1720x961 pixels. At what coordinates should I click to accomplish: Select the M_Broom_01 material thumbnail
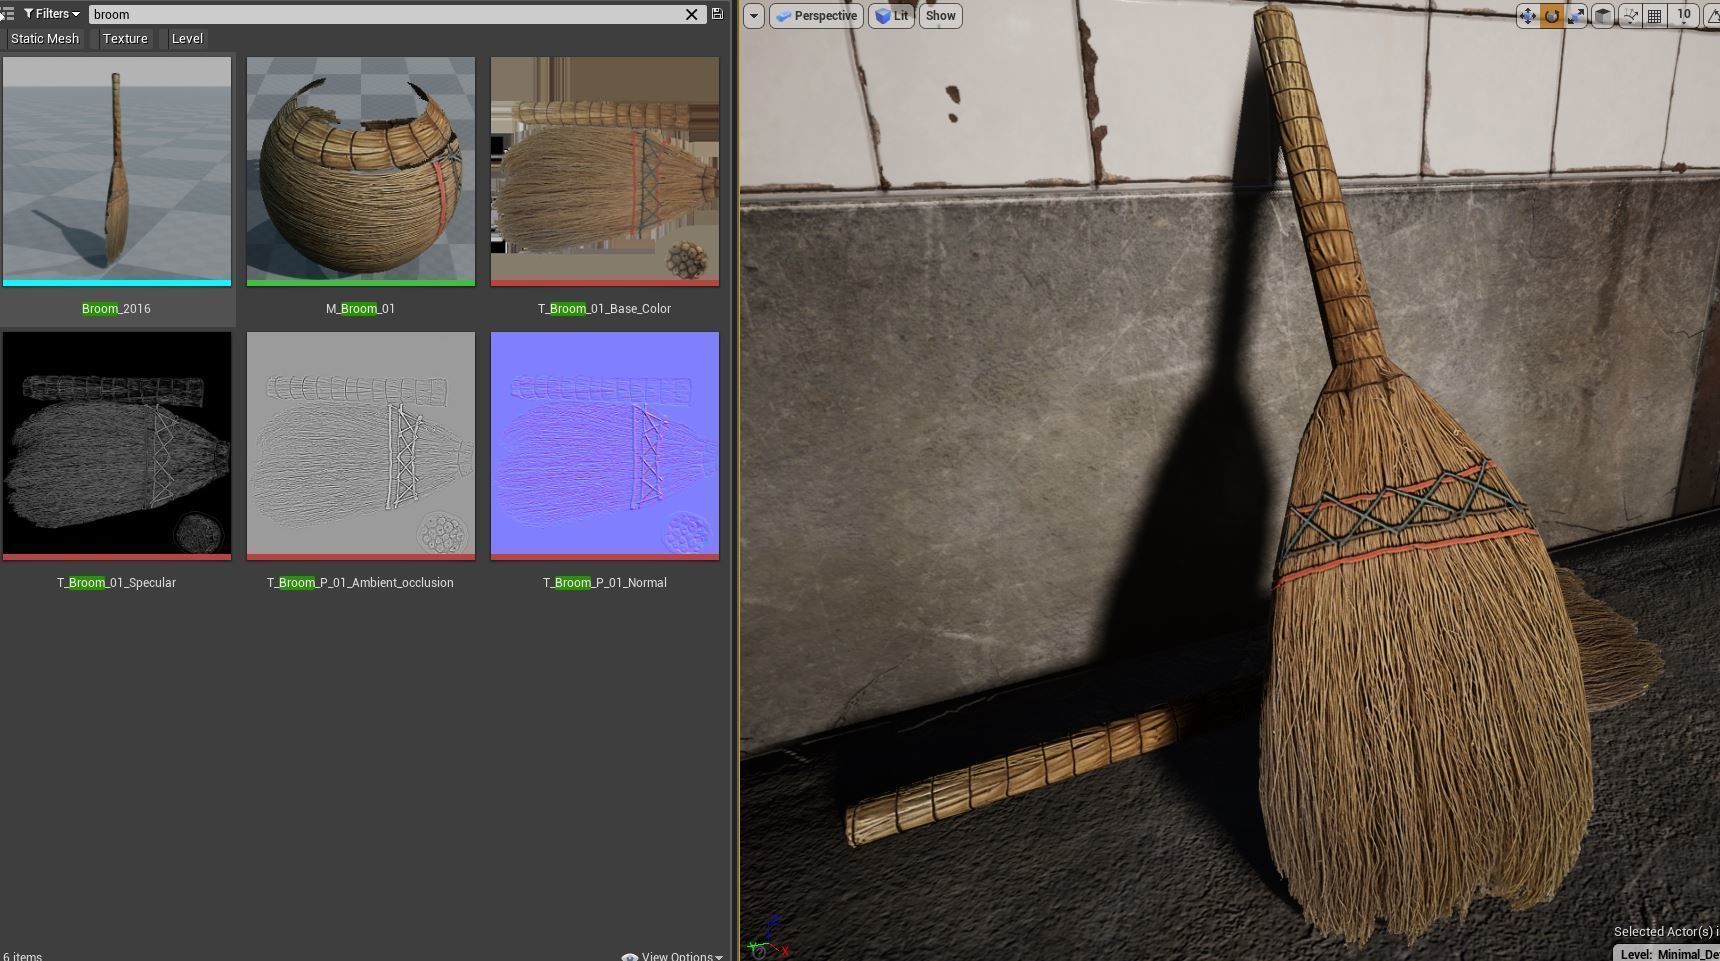tap(361, 171)
